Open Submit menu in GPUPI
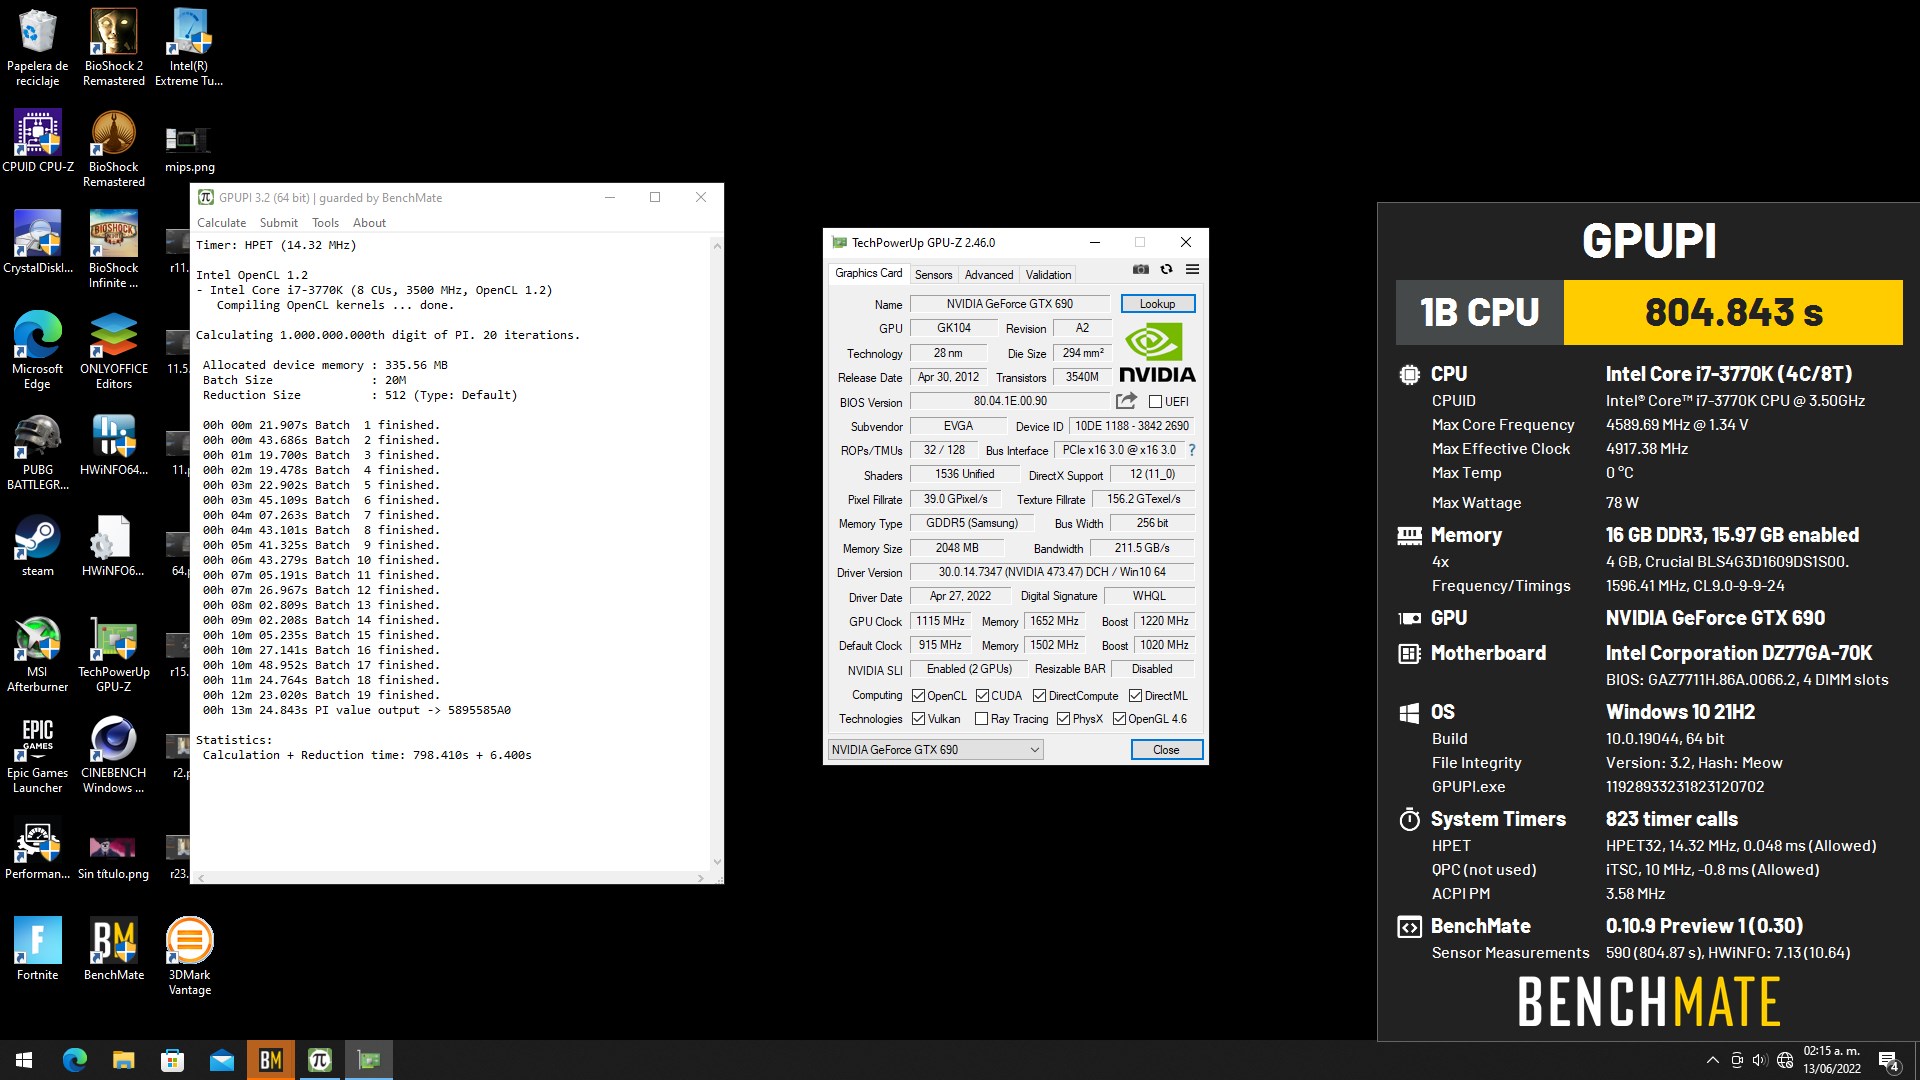 [x=279, y=223]
